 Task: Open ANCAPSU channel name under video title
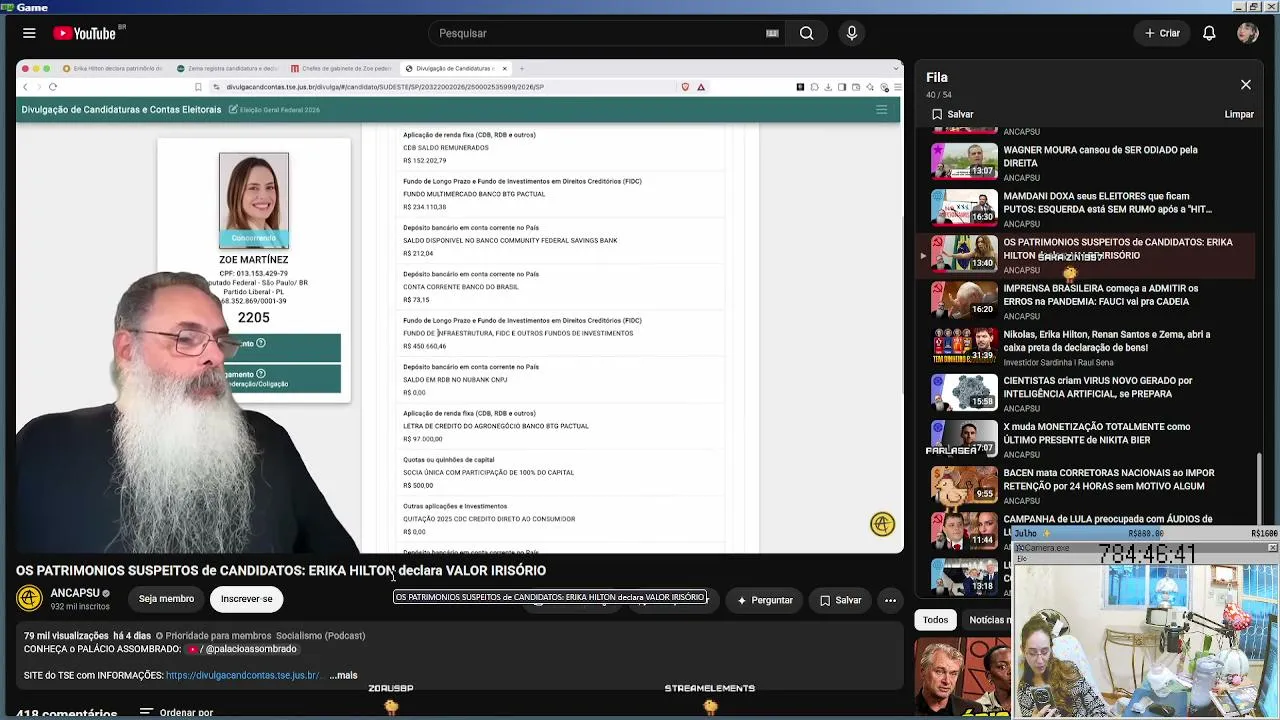(x=75, y=593)
